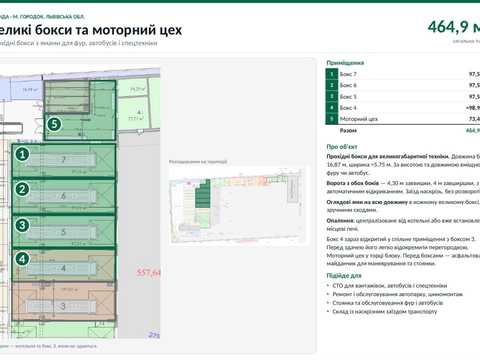Select the 'Моторний цех' row label

click(x=359, y=119)
